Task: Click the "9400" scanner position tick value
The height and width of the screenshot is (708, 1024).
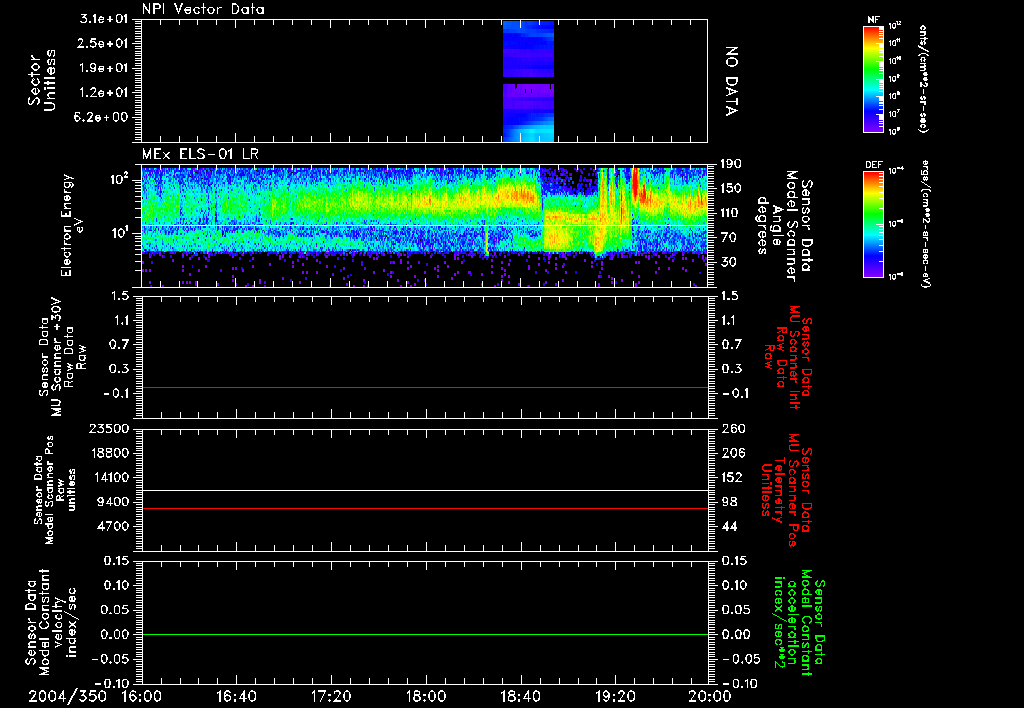Action: coord(113,502)
